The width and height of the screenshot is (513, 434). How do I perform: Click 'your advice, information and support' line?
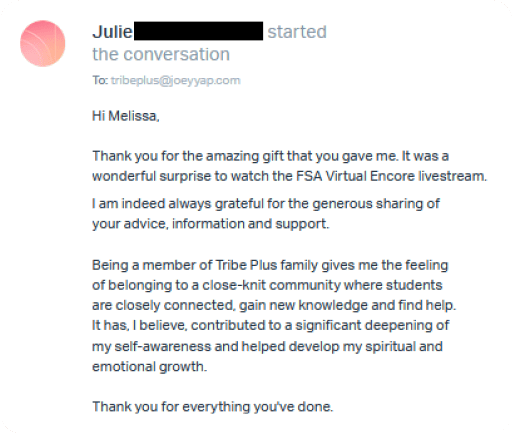[211, 224]
